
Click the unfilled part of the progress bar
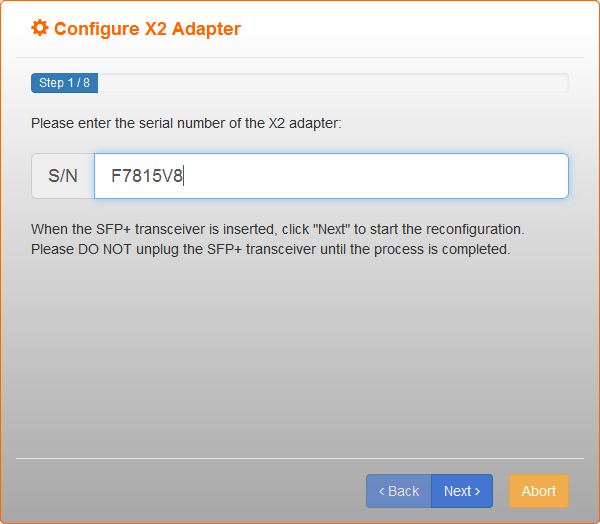[333, 83]
